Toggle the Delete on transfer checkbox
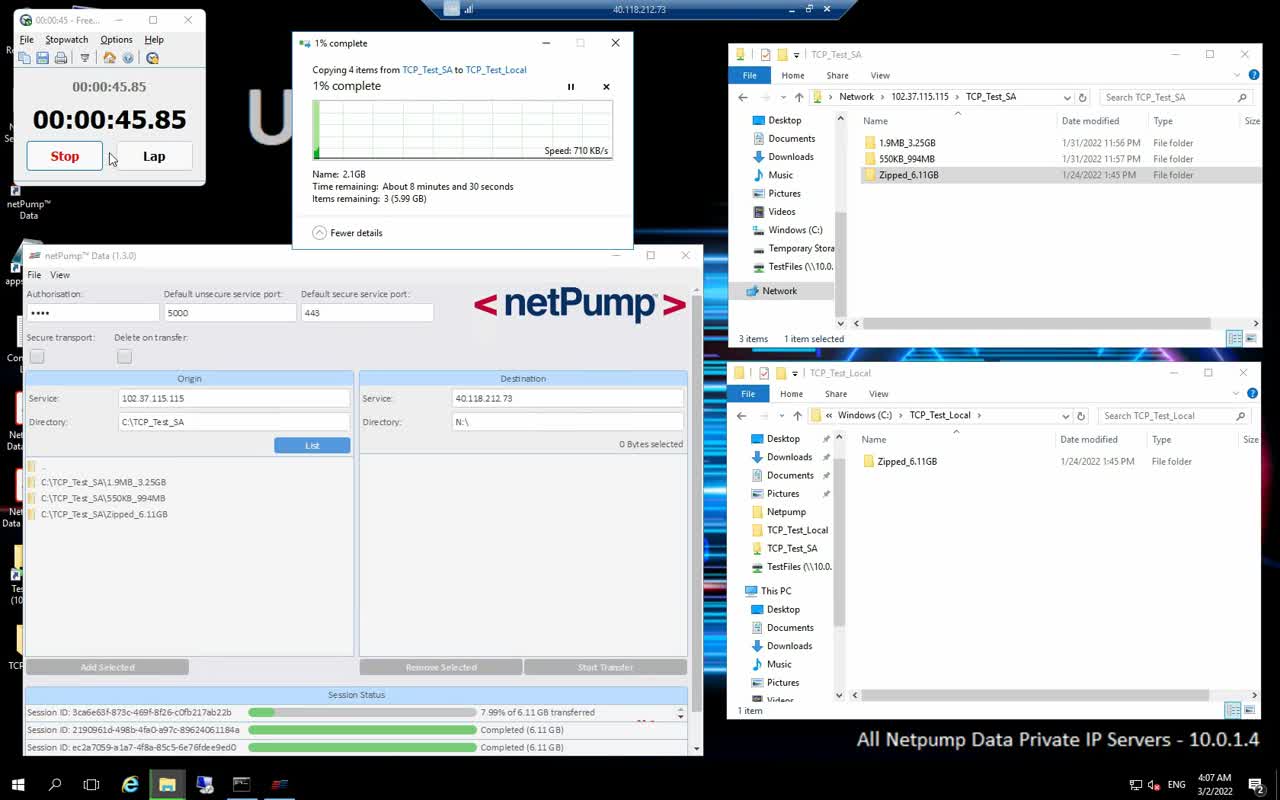The image size is (1280, 800). (124, 357)
